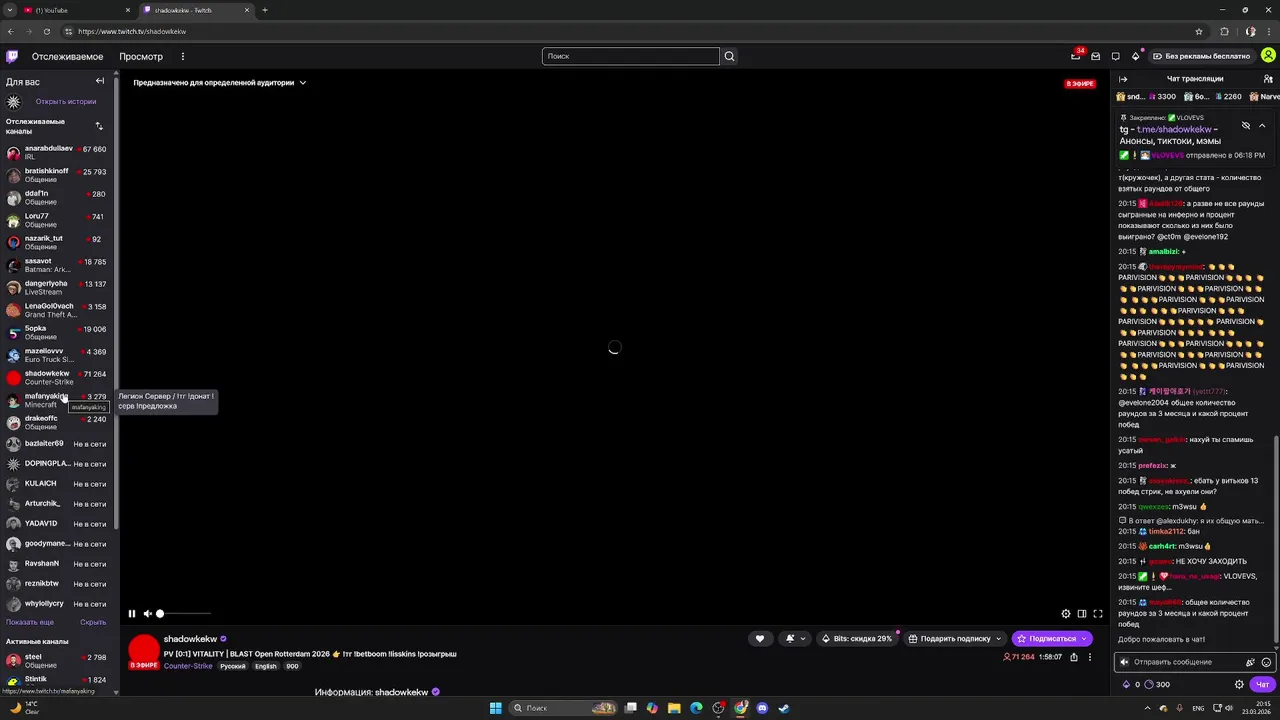Viewport: 1280px width, 720px height.
Task: Collapse the pinned message chevron
Action: (1262, 126)
